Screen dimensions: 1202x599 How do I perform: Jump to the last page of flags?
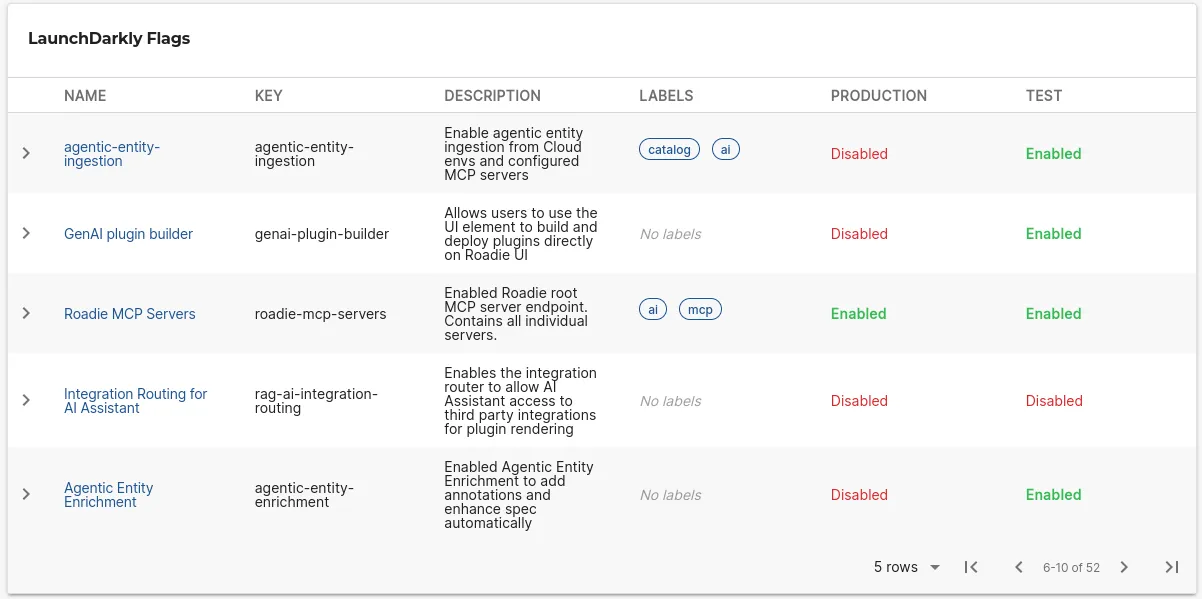pos(1172,567)
